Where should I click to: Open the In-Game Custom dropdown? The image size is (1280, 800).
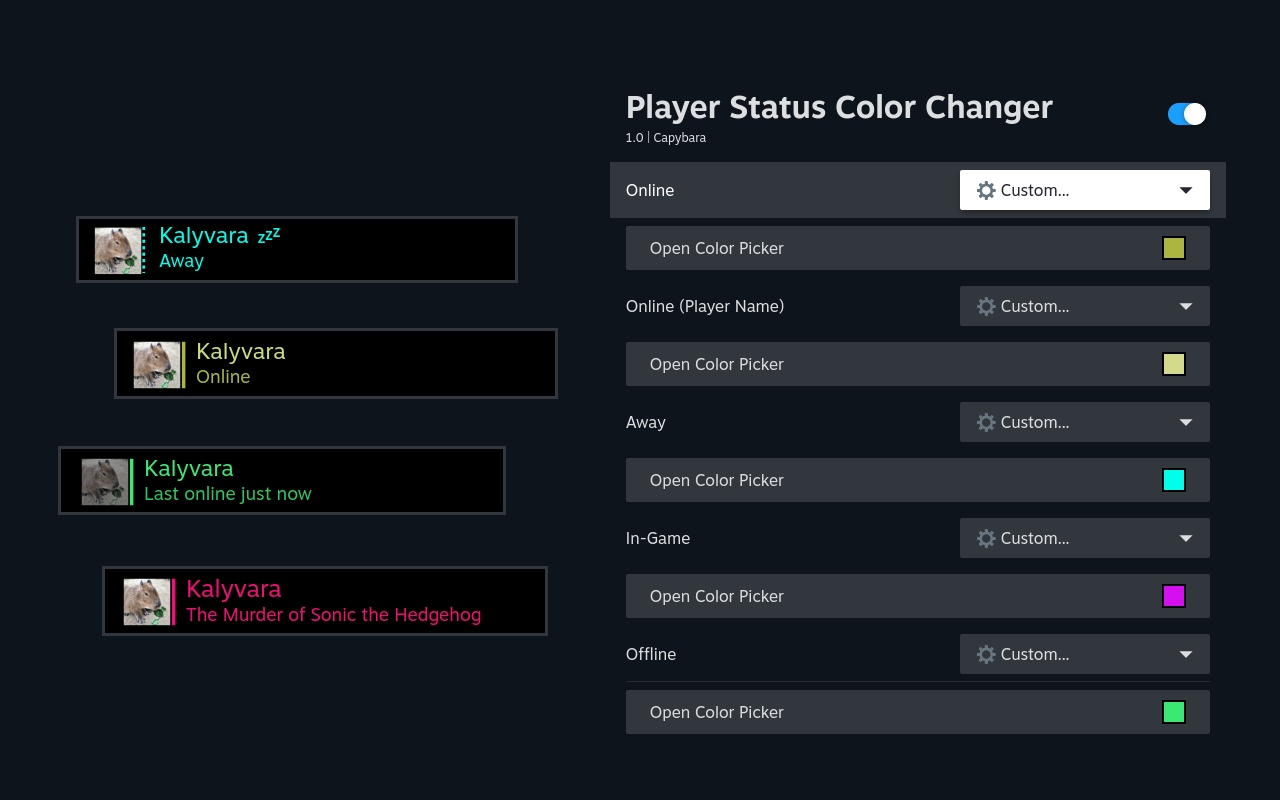[1085, 538]
